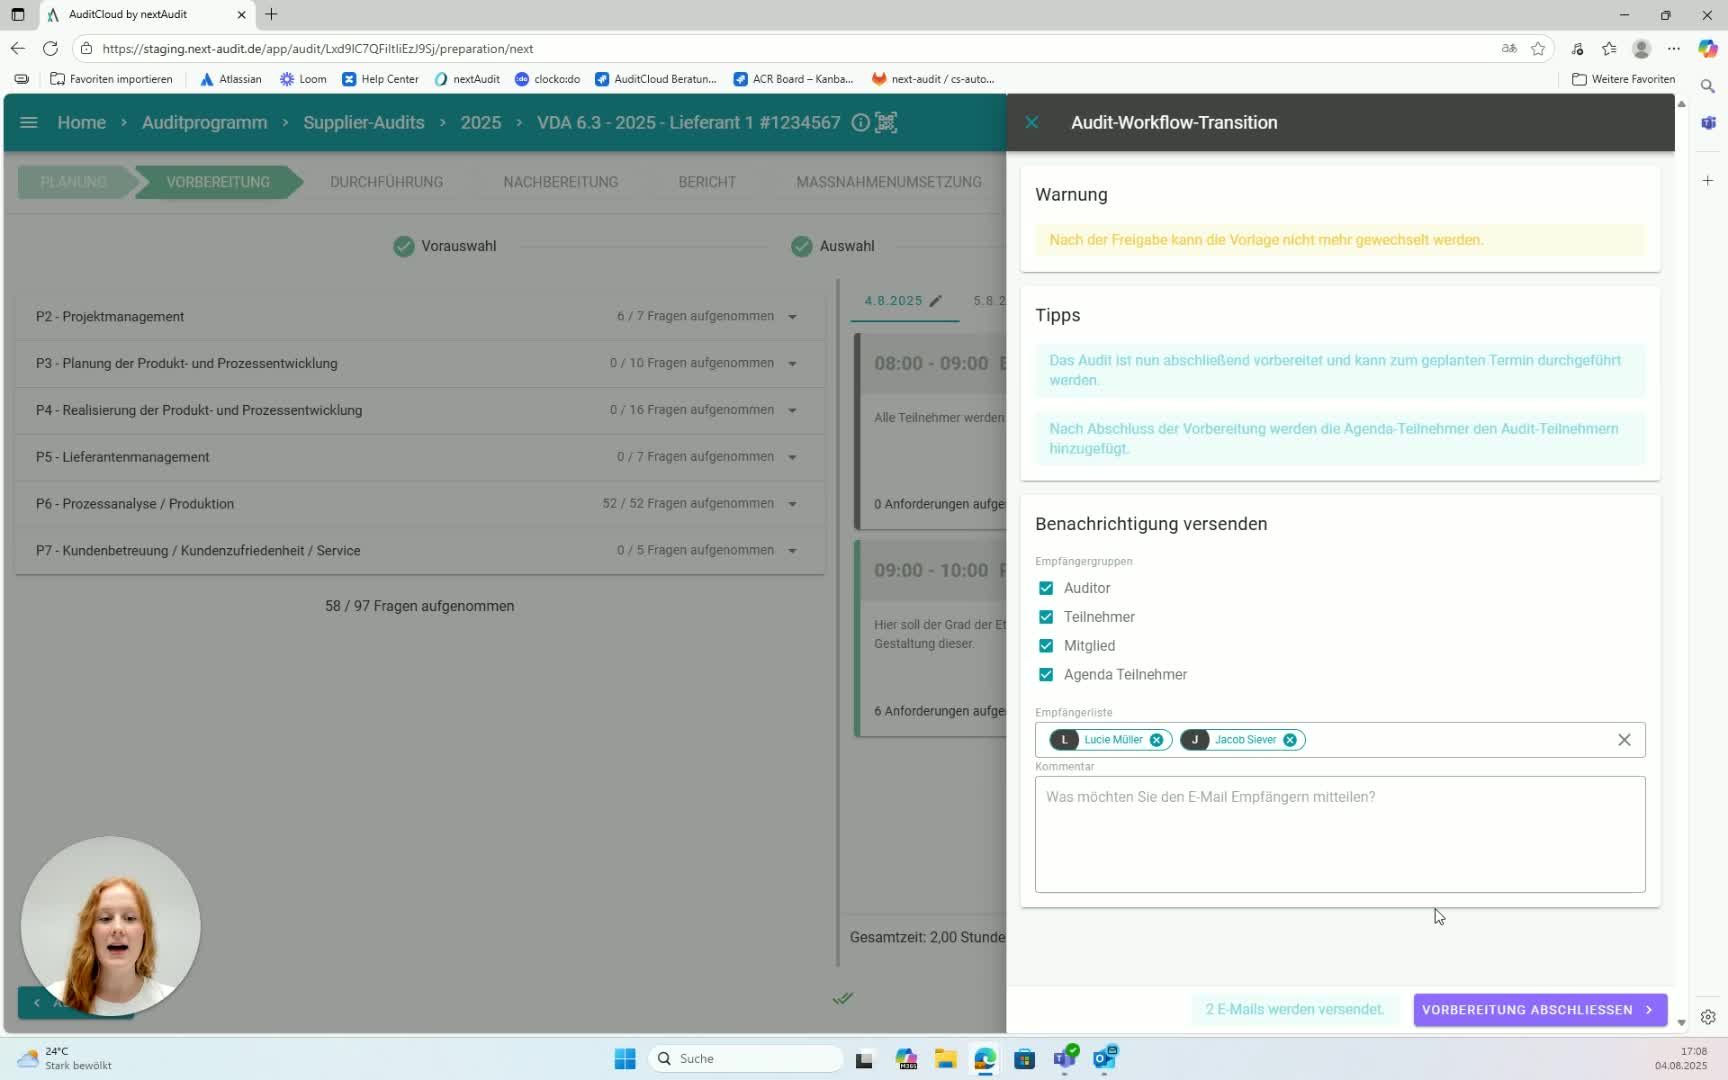Toggle the Agenda Teilnehmer checkbox
This screenshot has width=1728, height=1080.
[x=1046, y=675]
